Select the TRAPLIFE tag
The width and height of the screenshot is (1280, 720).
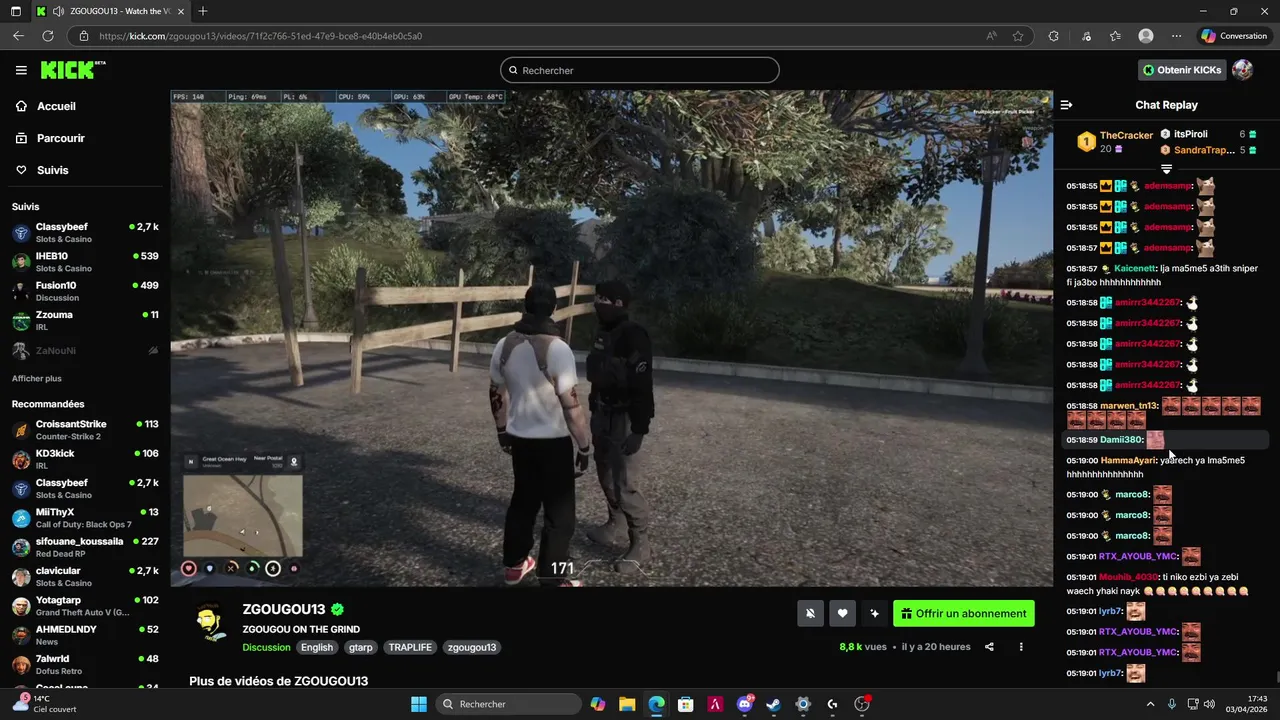click(x=410, y=647)
